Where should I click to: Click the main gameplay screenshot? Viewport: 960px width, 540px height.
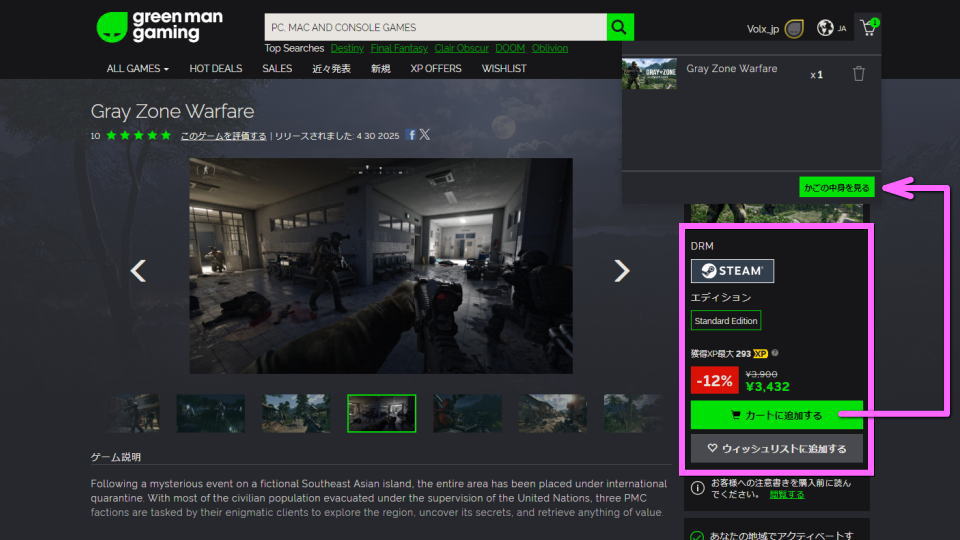tap(381, 266)
